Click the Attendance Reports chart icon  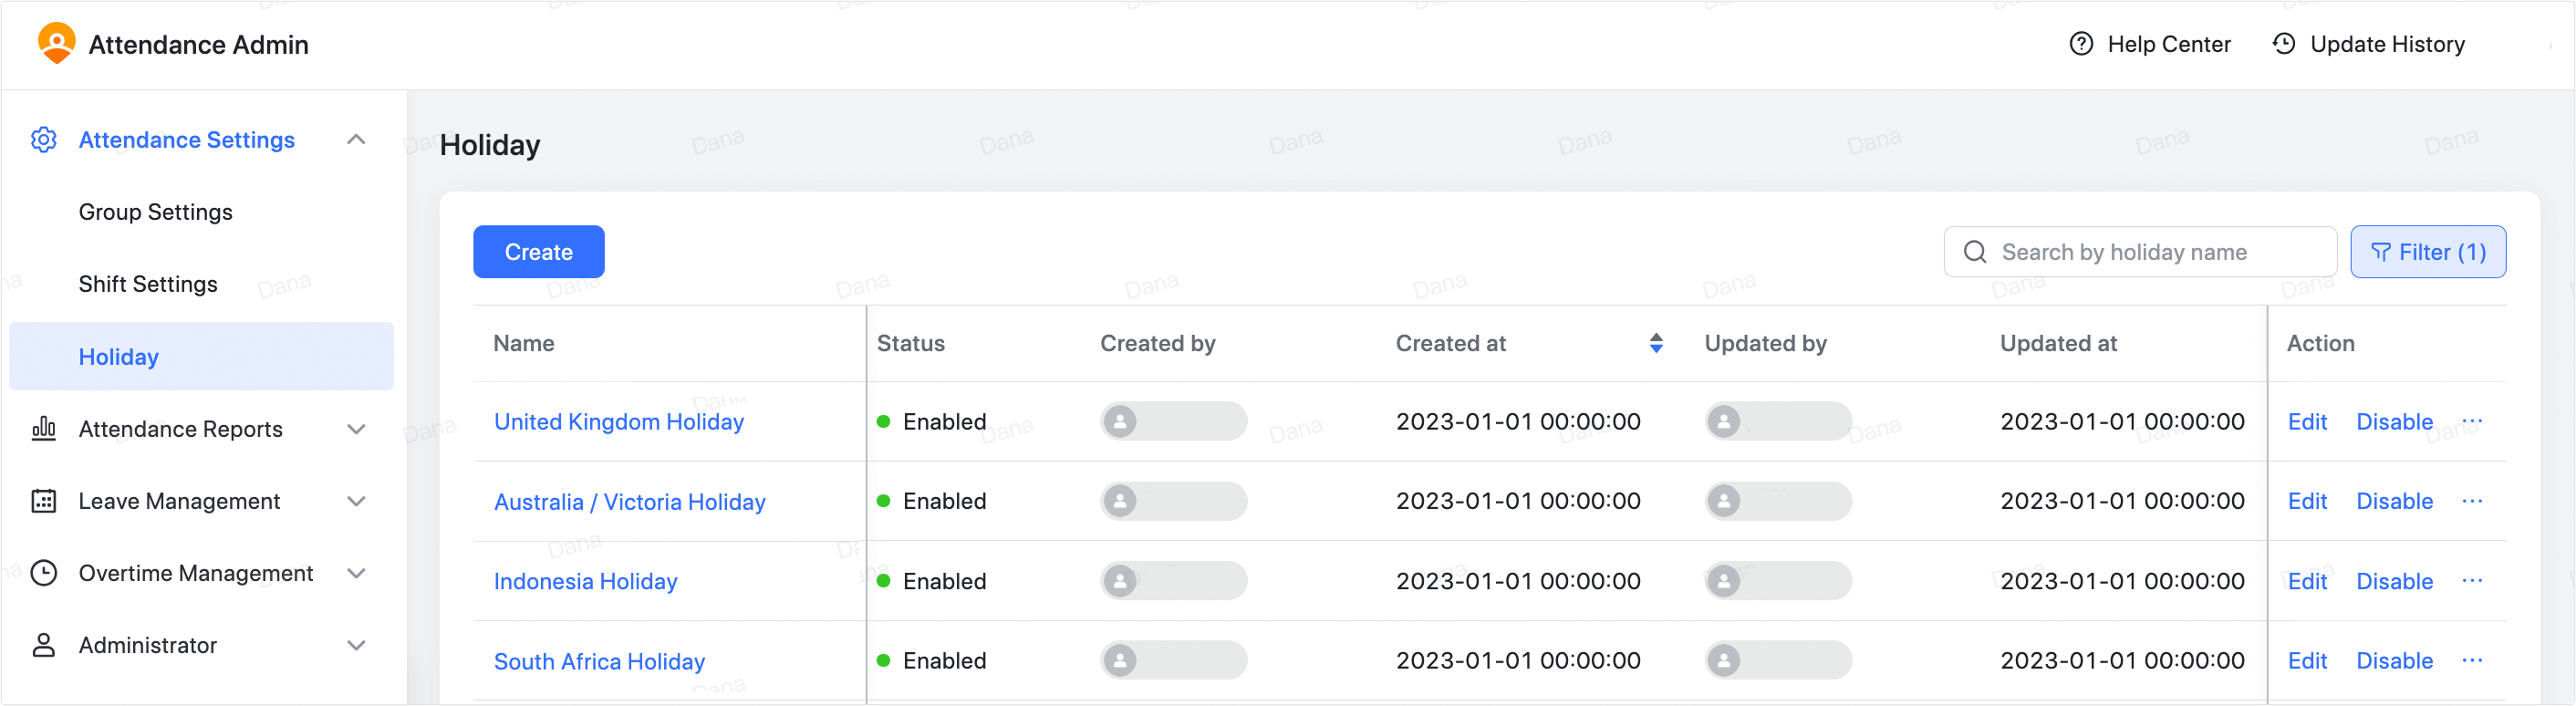44,429
